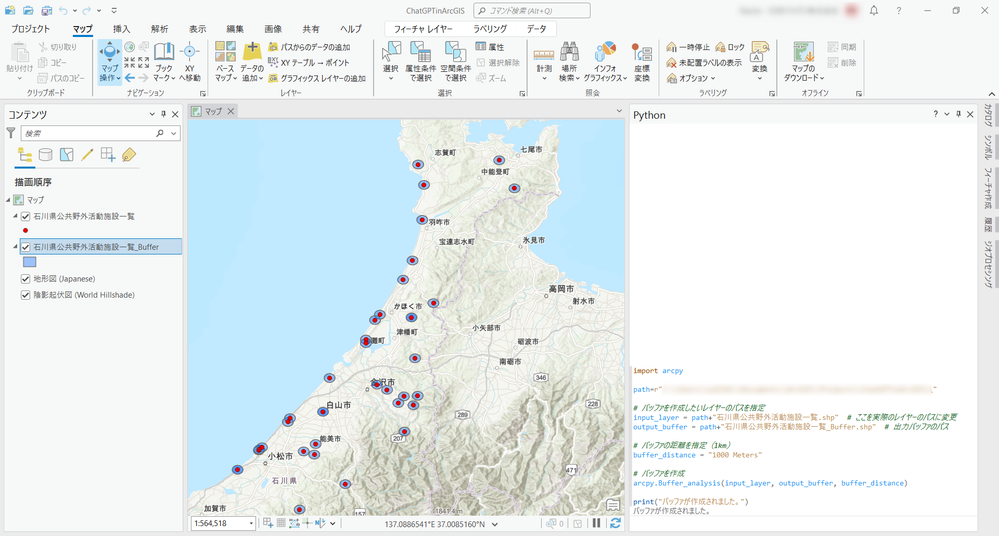This screenshot has width=999, height=536.
Task: Open the Measure (計測) tool
Action: [543, 54]
